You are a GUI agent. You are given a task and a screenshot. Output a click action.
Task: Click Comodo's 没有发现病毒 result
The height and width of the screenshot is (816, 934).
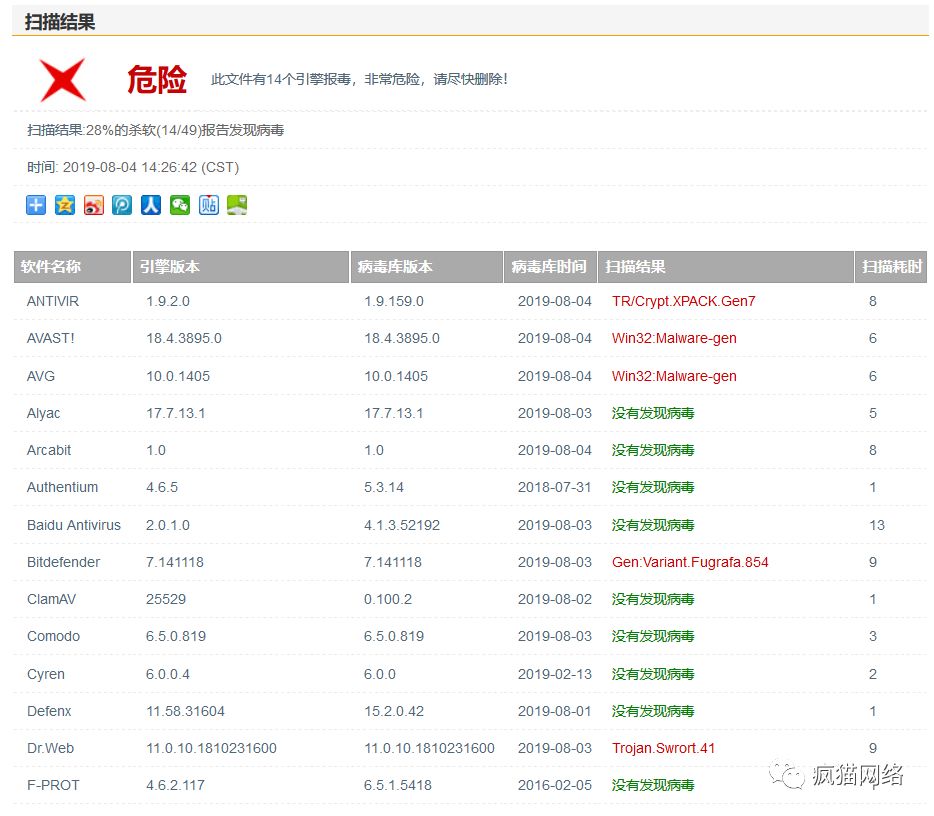[653, 636]
